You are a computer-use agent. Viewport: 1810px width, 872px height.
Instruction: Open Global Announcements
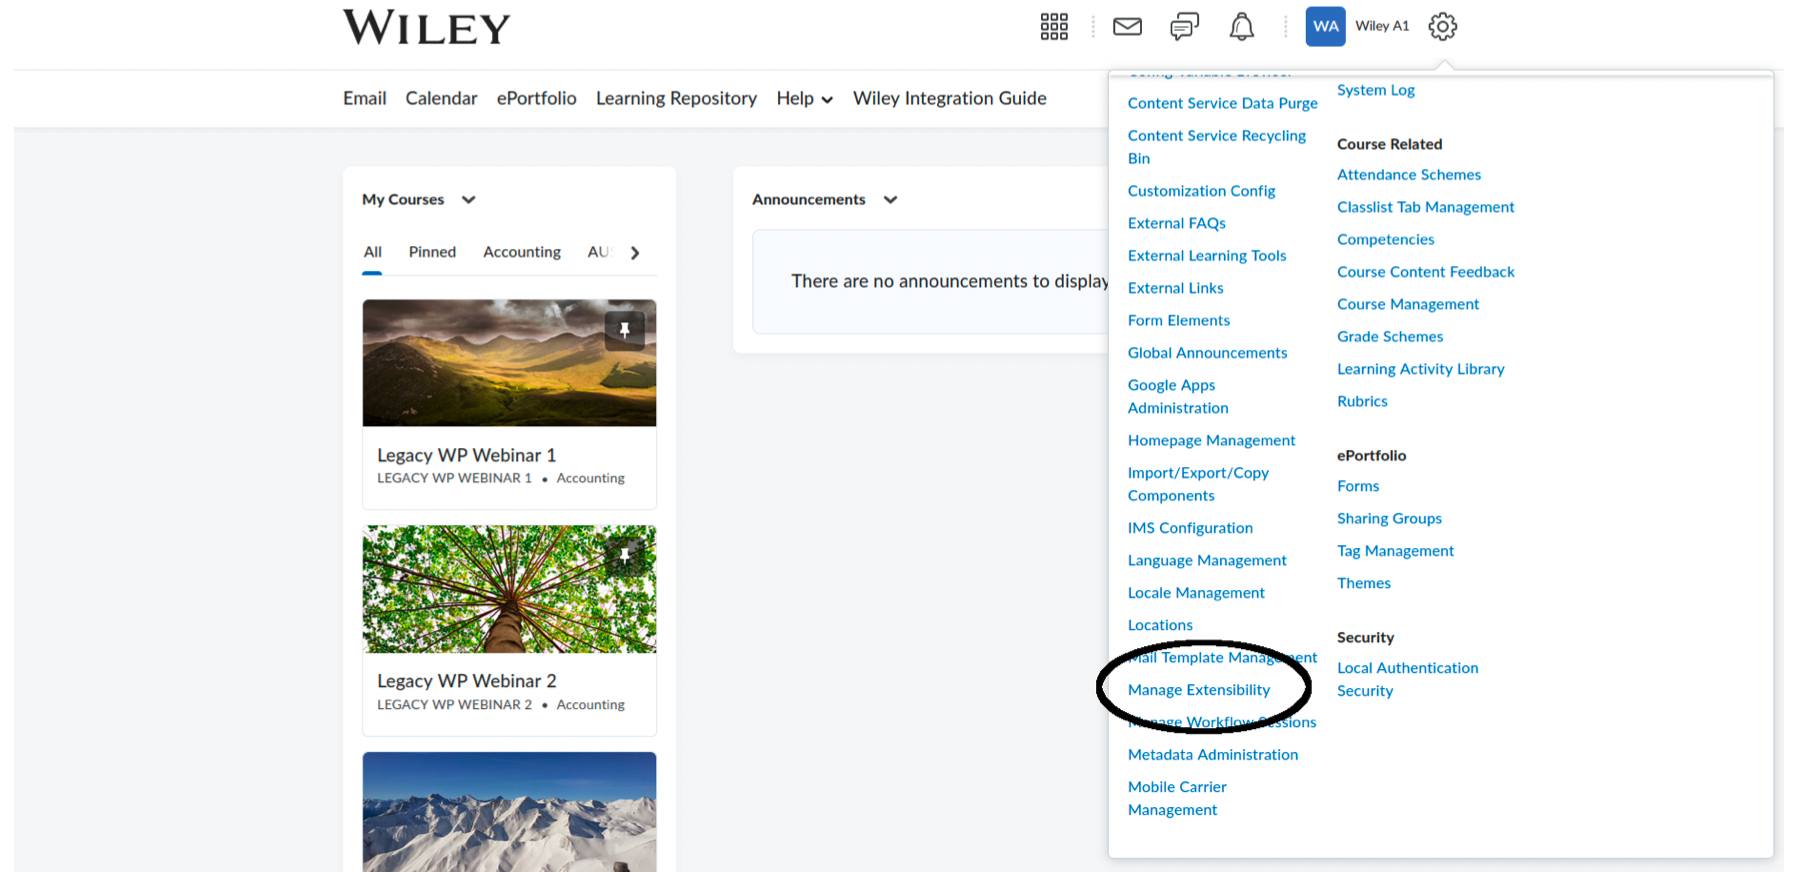(x=1207, y=353)
